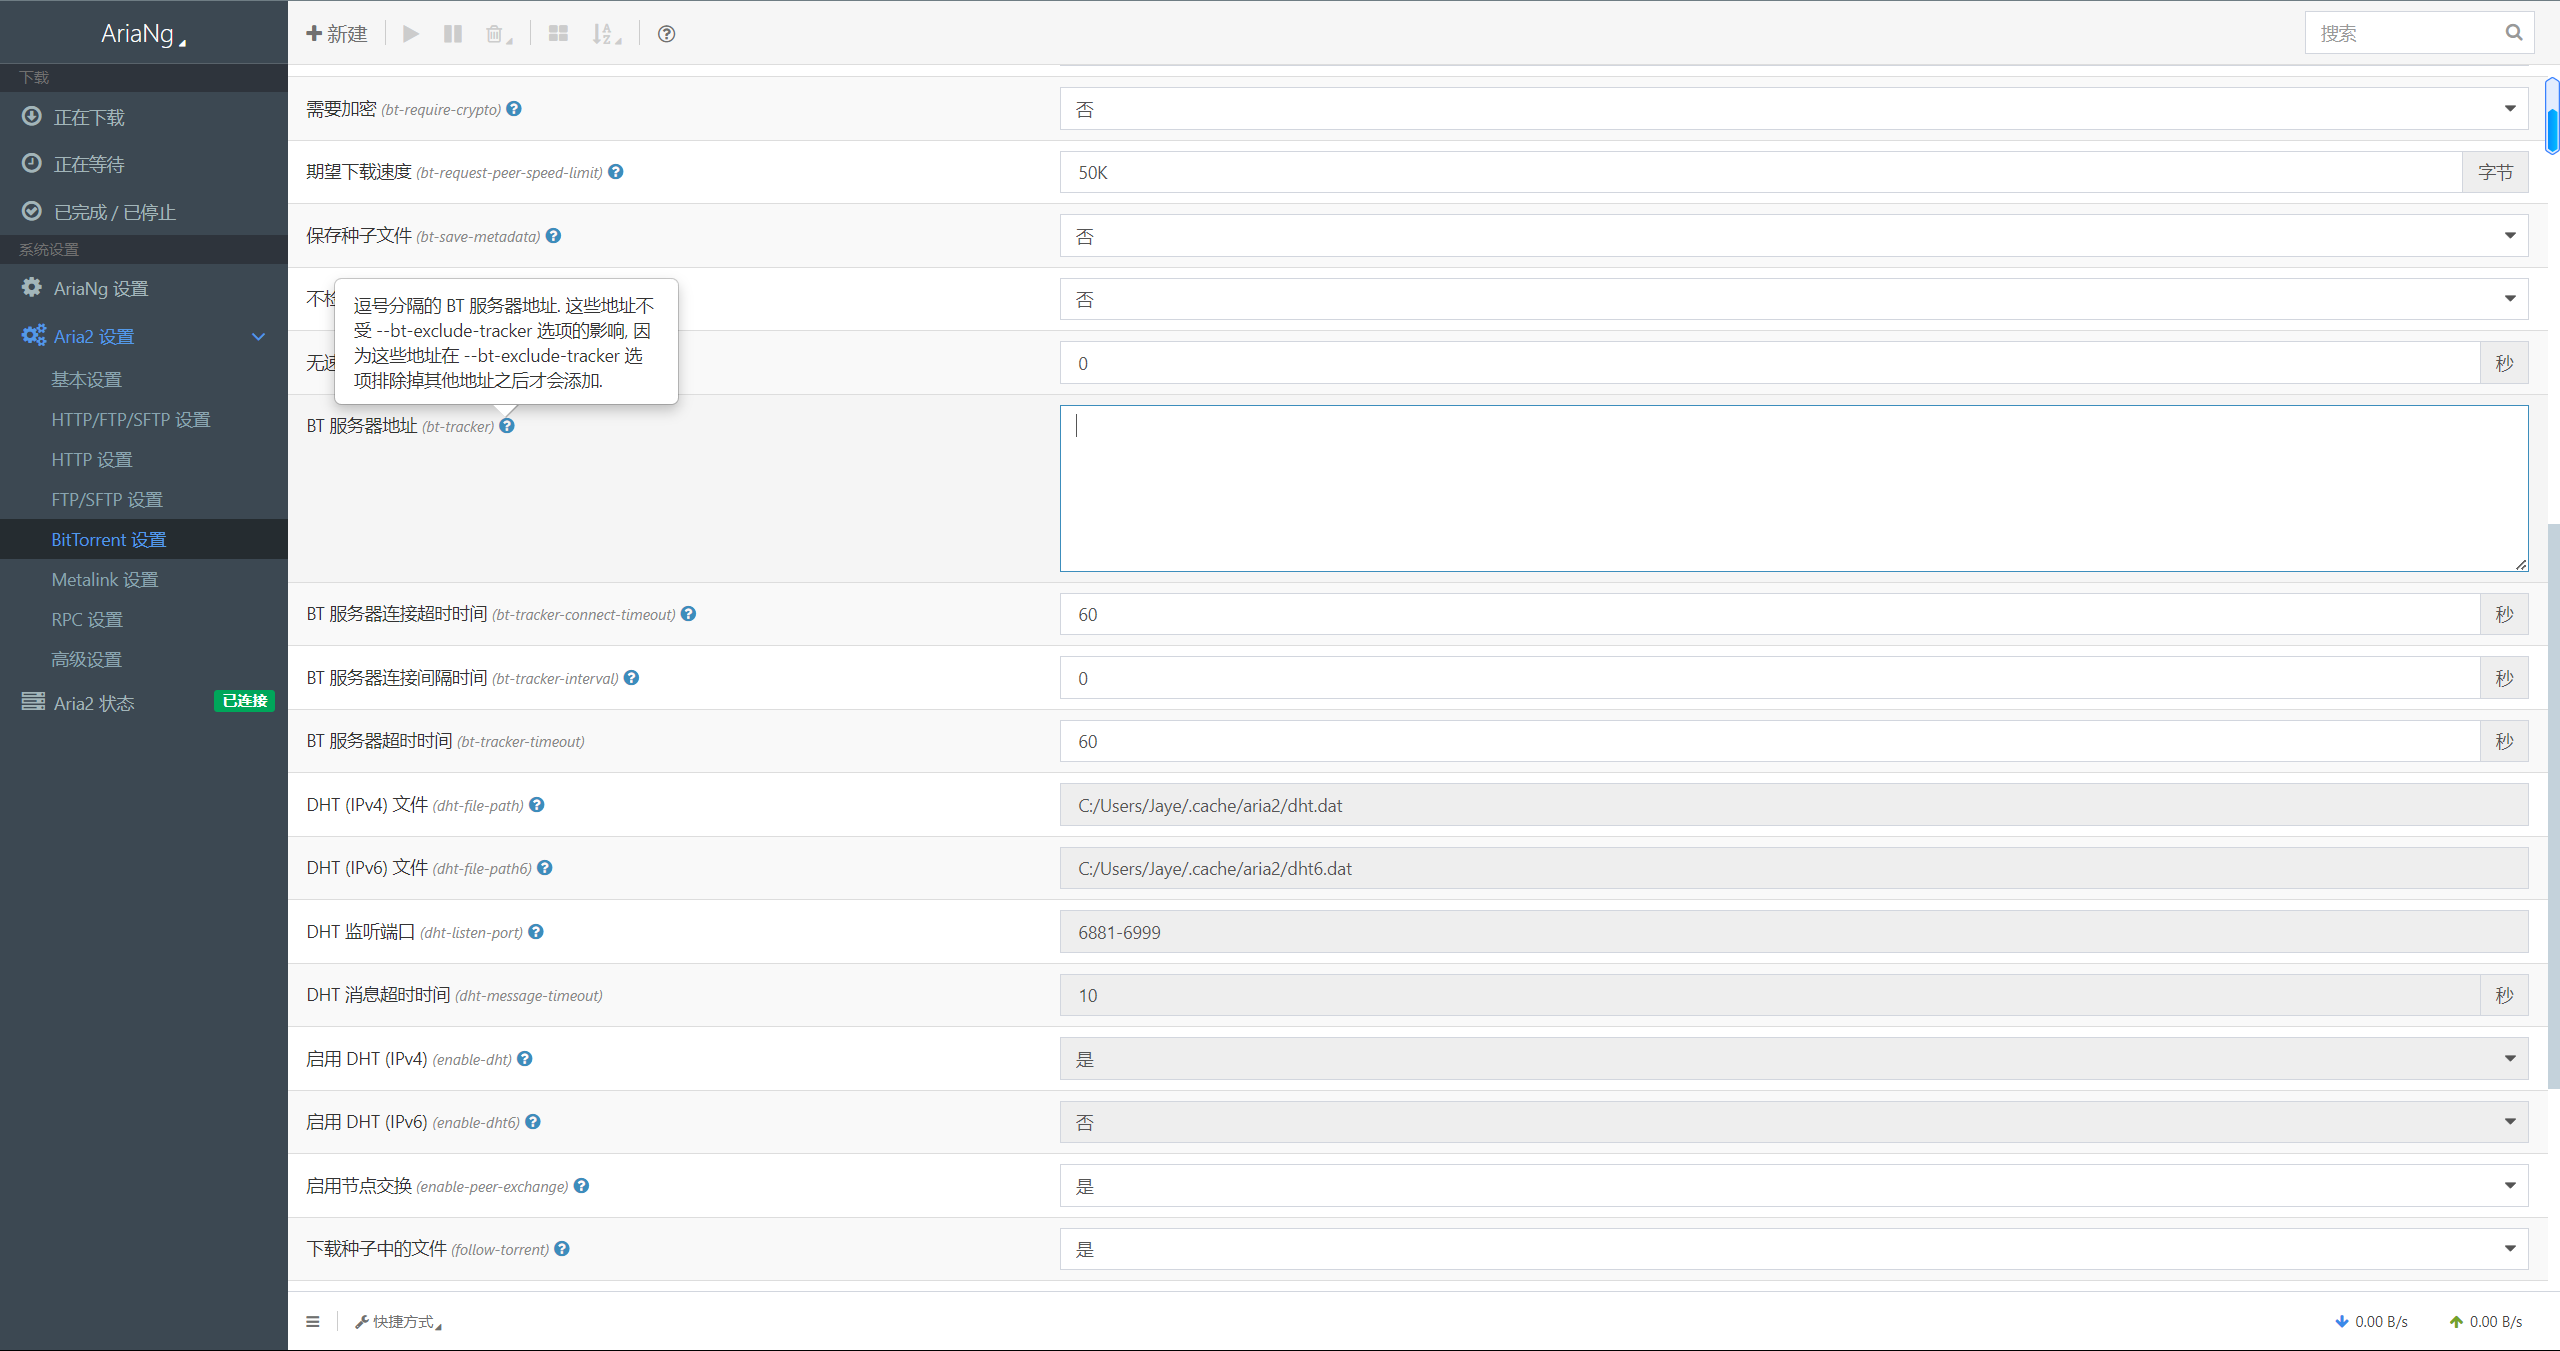This screenshot has height=1351, width=2560.
Task: Select BitTorrent 设置 submenu item
Action: click(x=144, y=540)
